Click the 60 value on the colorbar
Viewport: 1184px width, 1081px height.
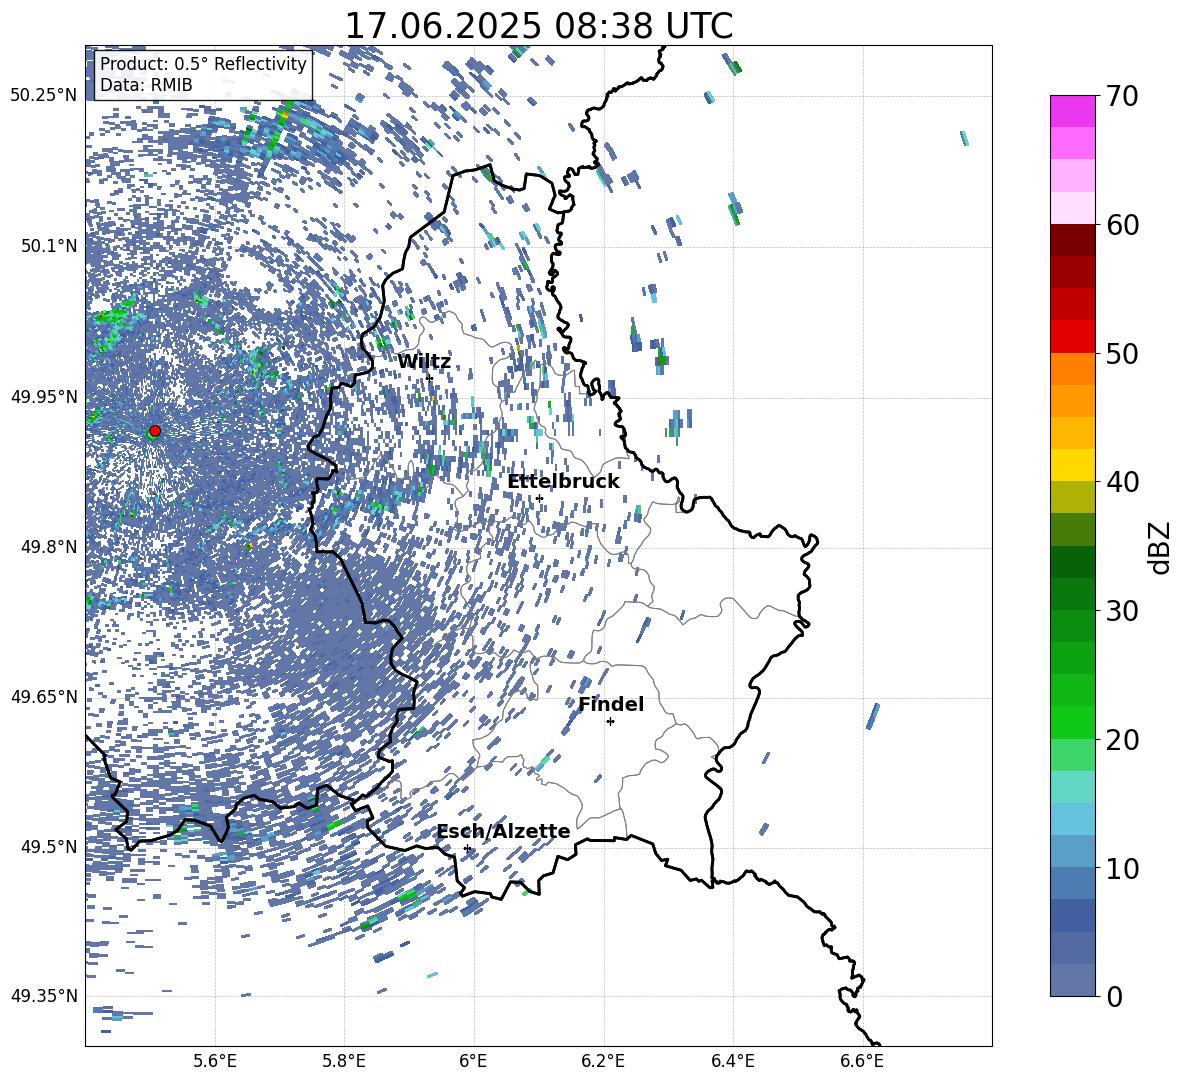tap(1122, 225)
